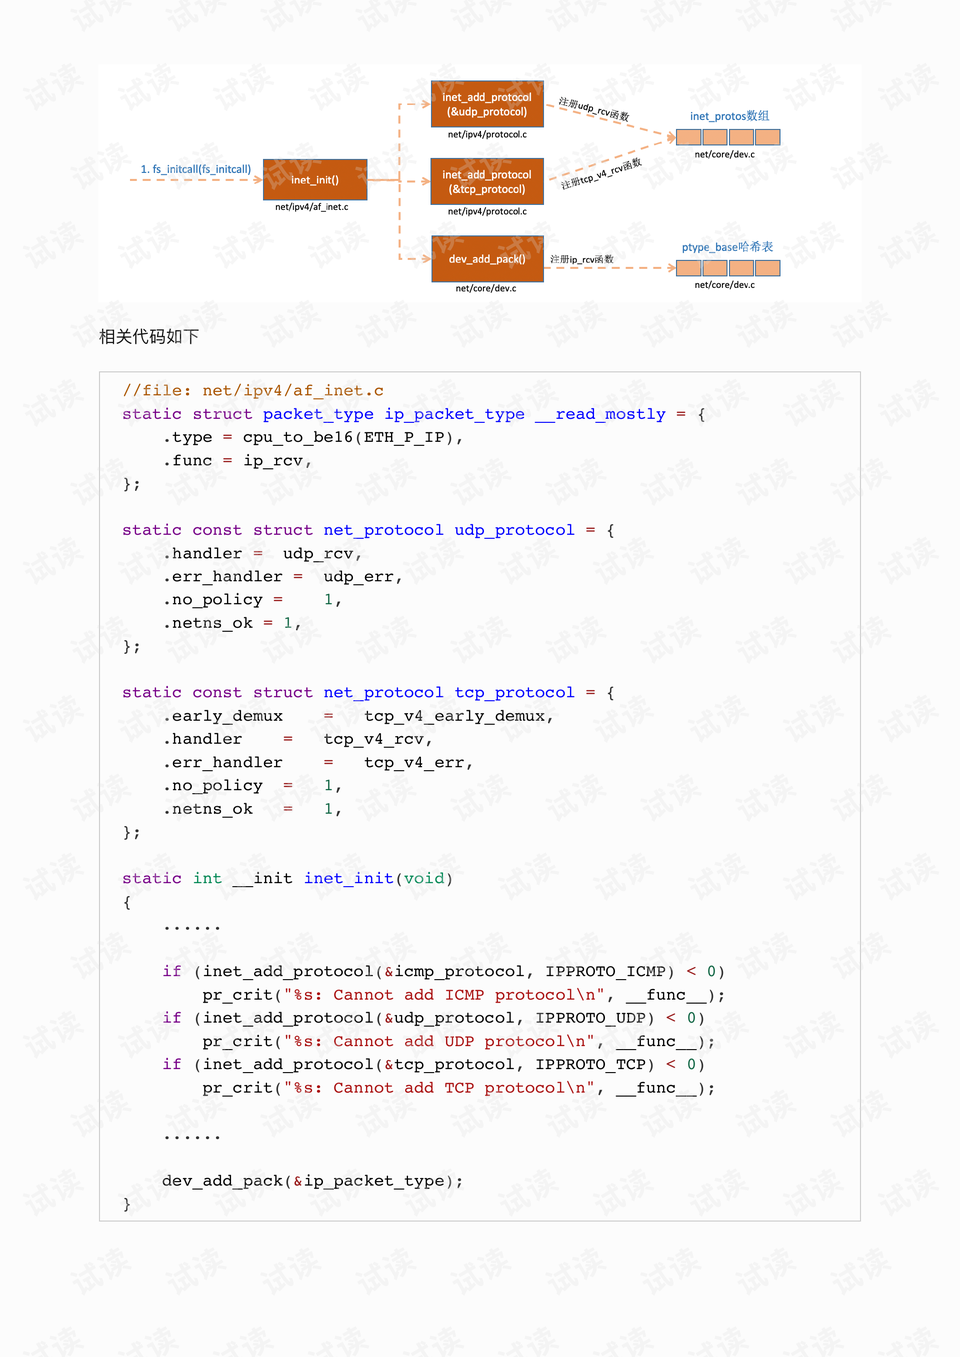Click the "inet_protos数组" label

click(x=730, y=116)
